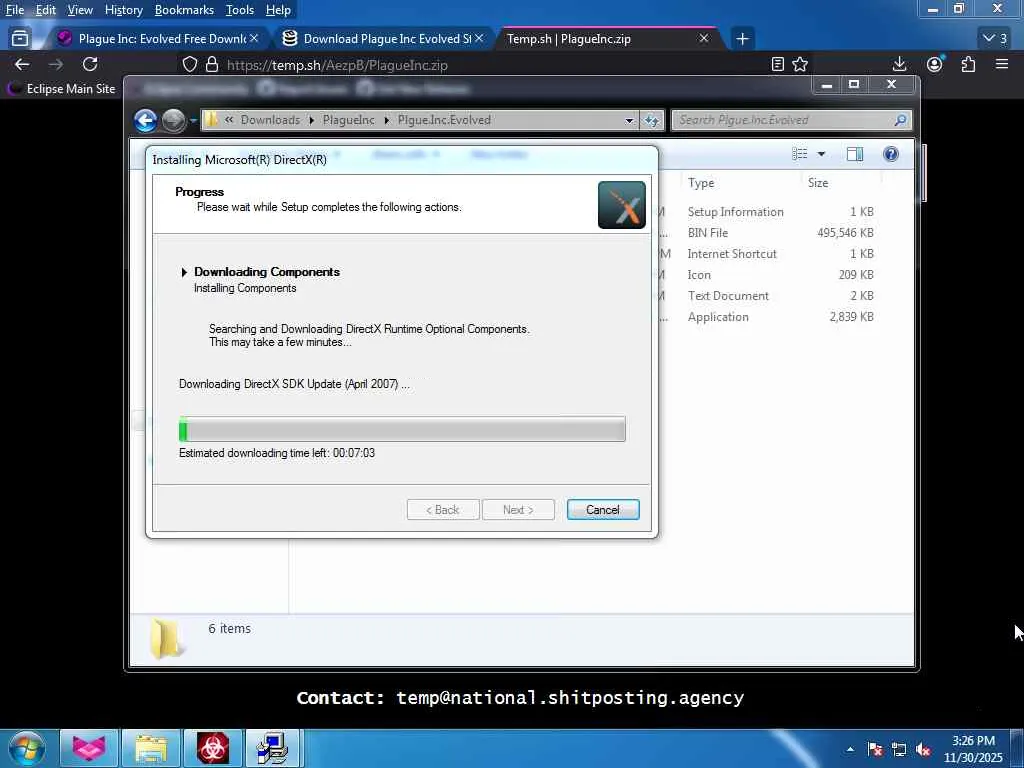Click the disabled Next button in setup

click(518, 509)
